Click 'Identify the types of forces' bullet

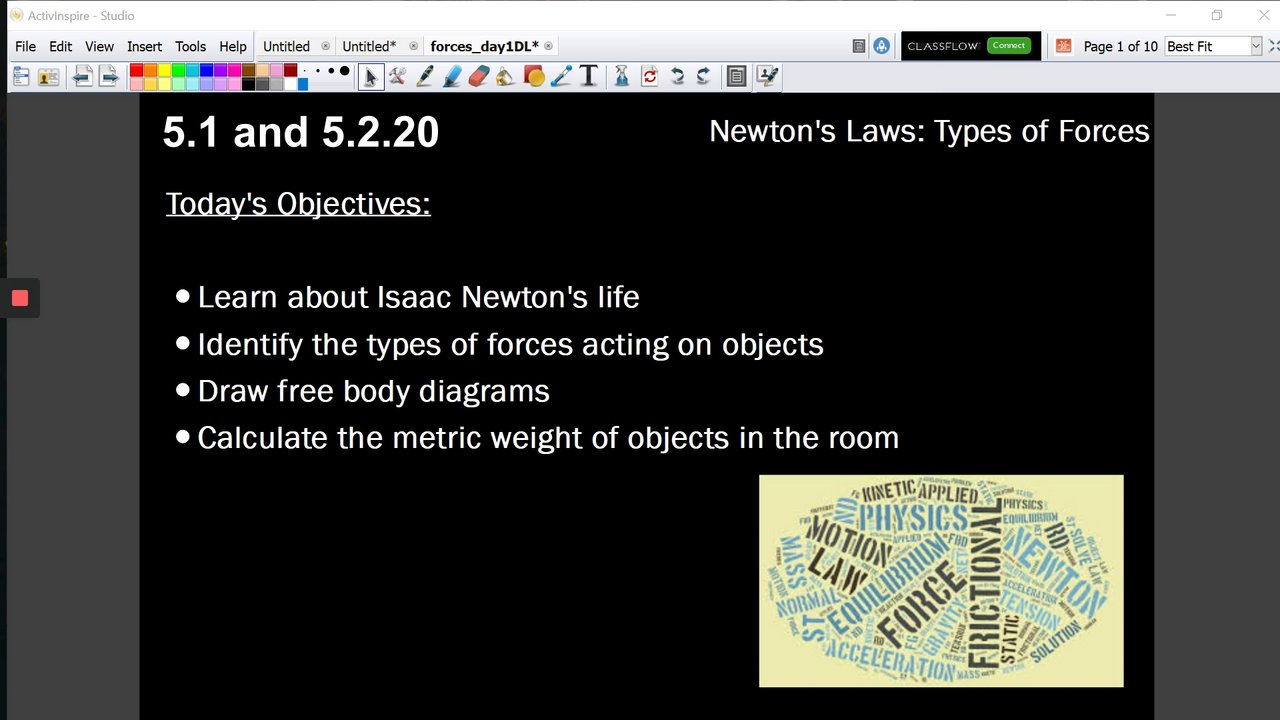coord(510,344)
